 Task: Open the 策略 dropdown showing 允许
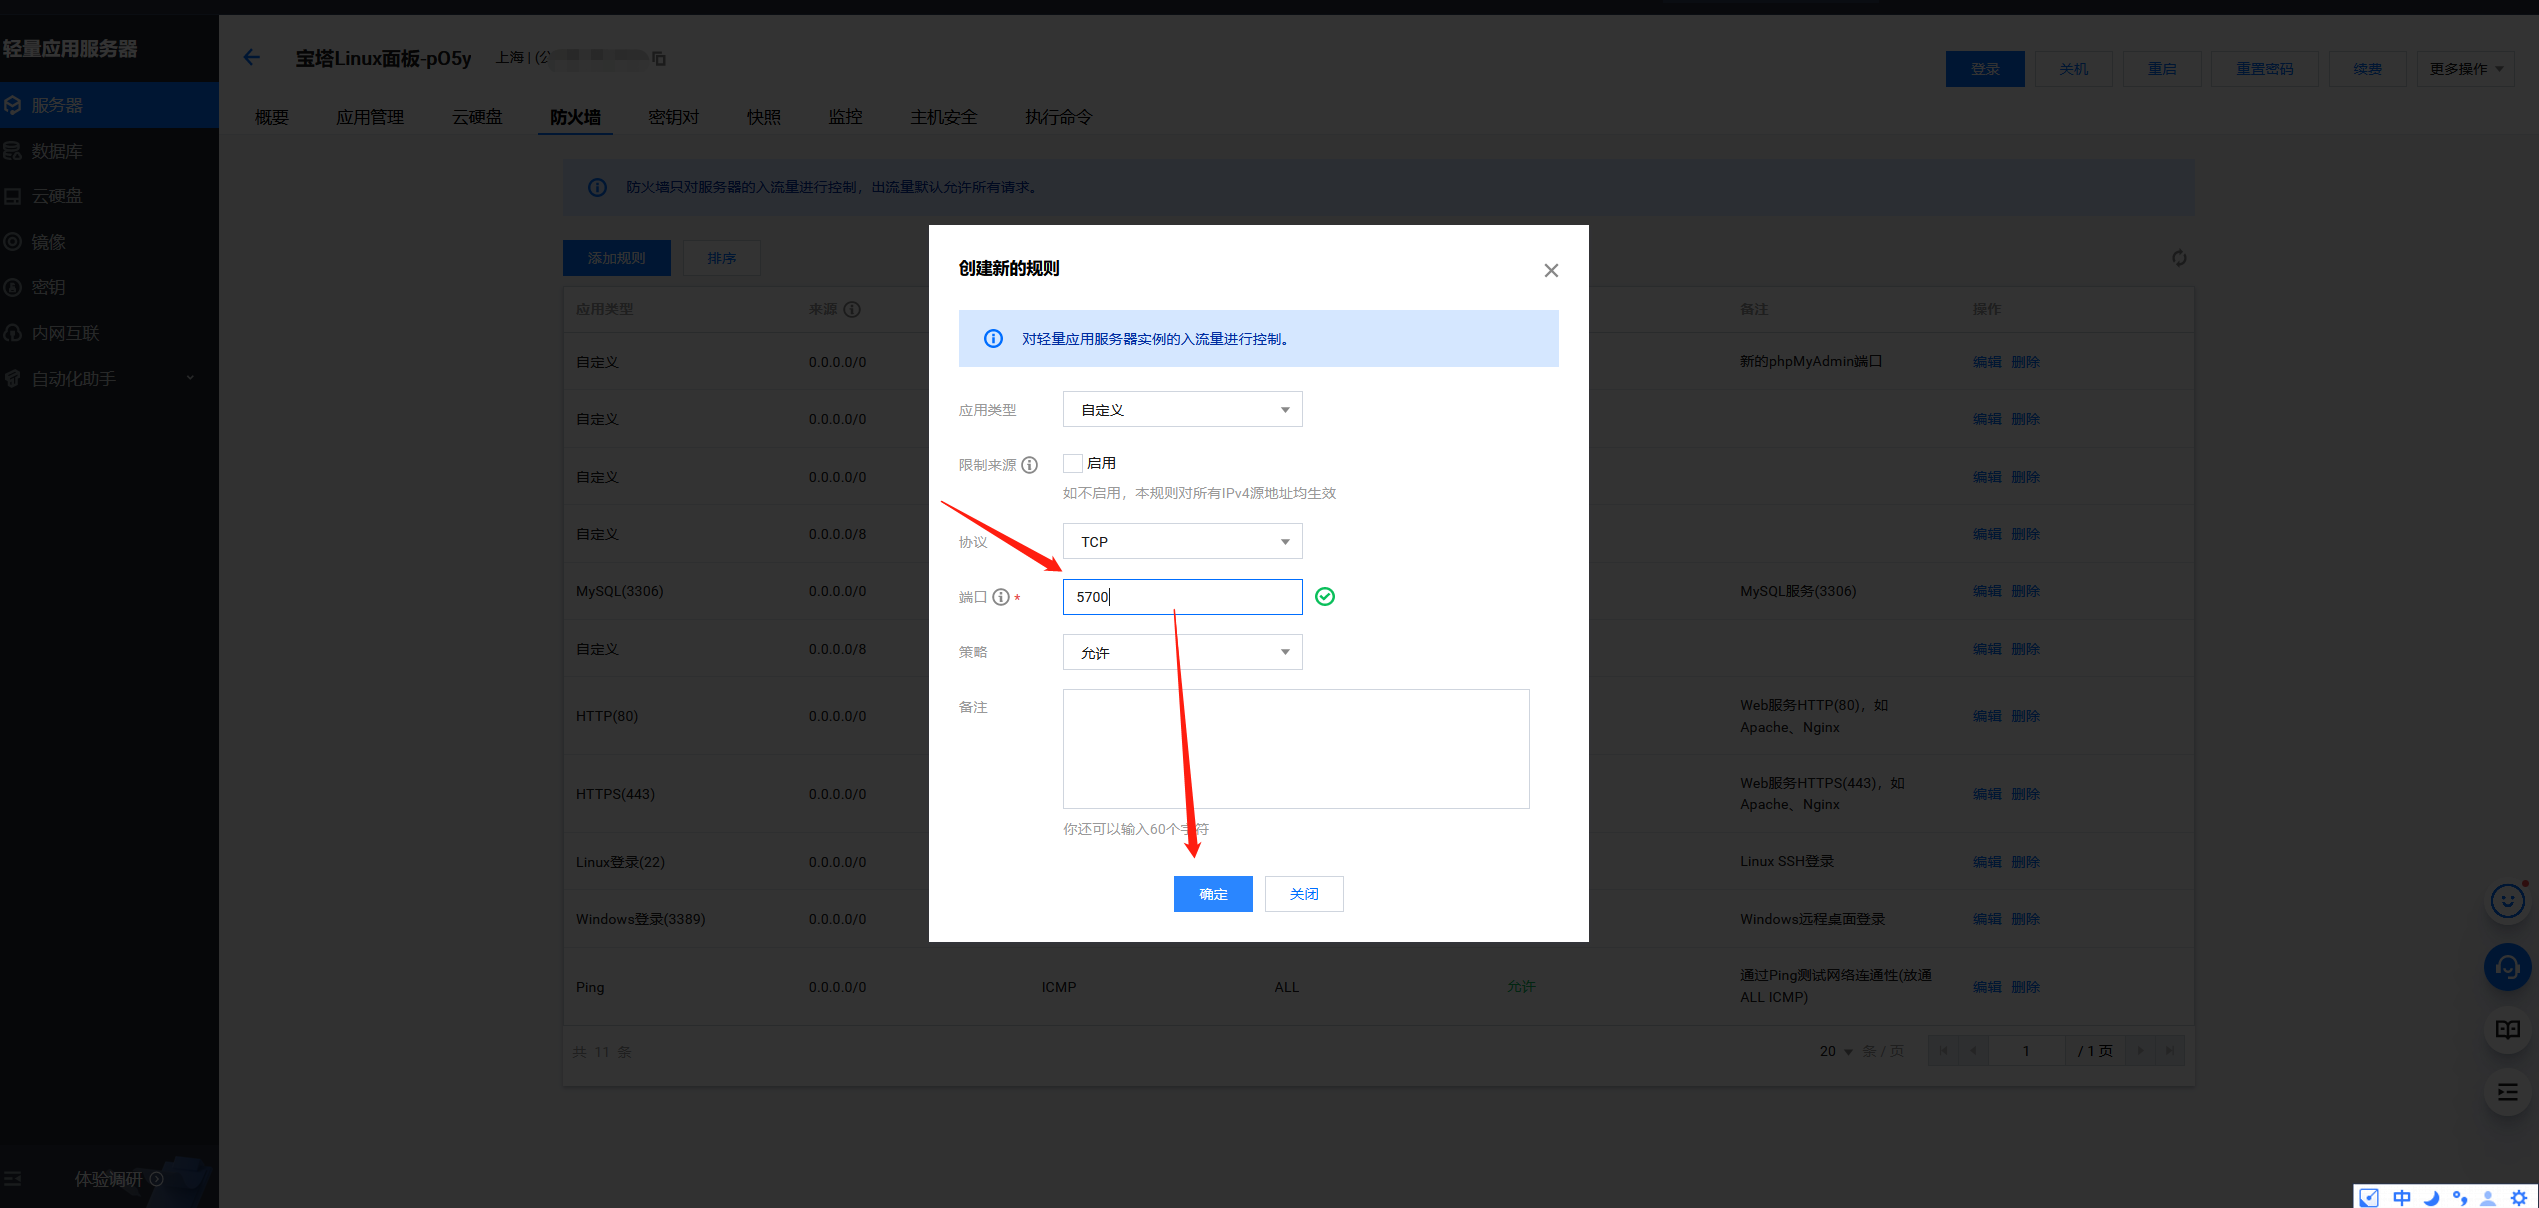click(x=1182, y=653)
